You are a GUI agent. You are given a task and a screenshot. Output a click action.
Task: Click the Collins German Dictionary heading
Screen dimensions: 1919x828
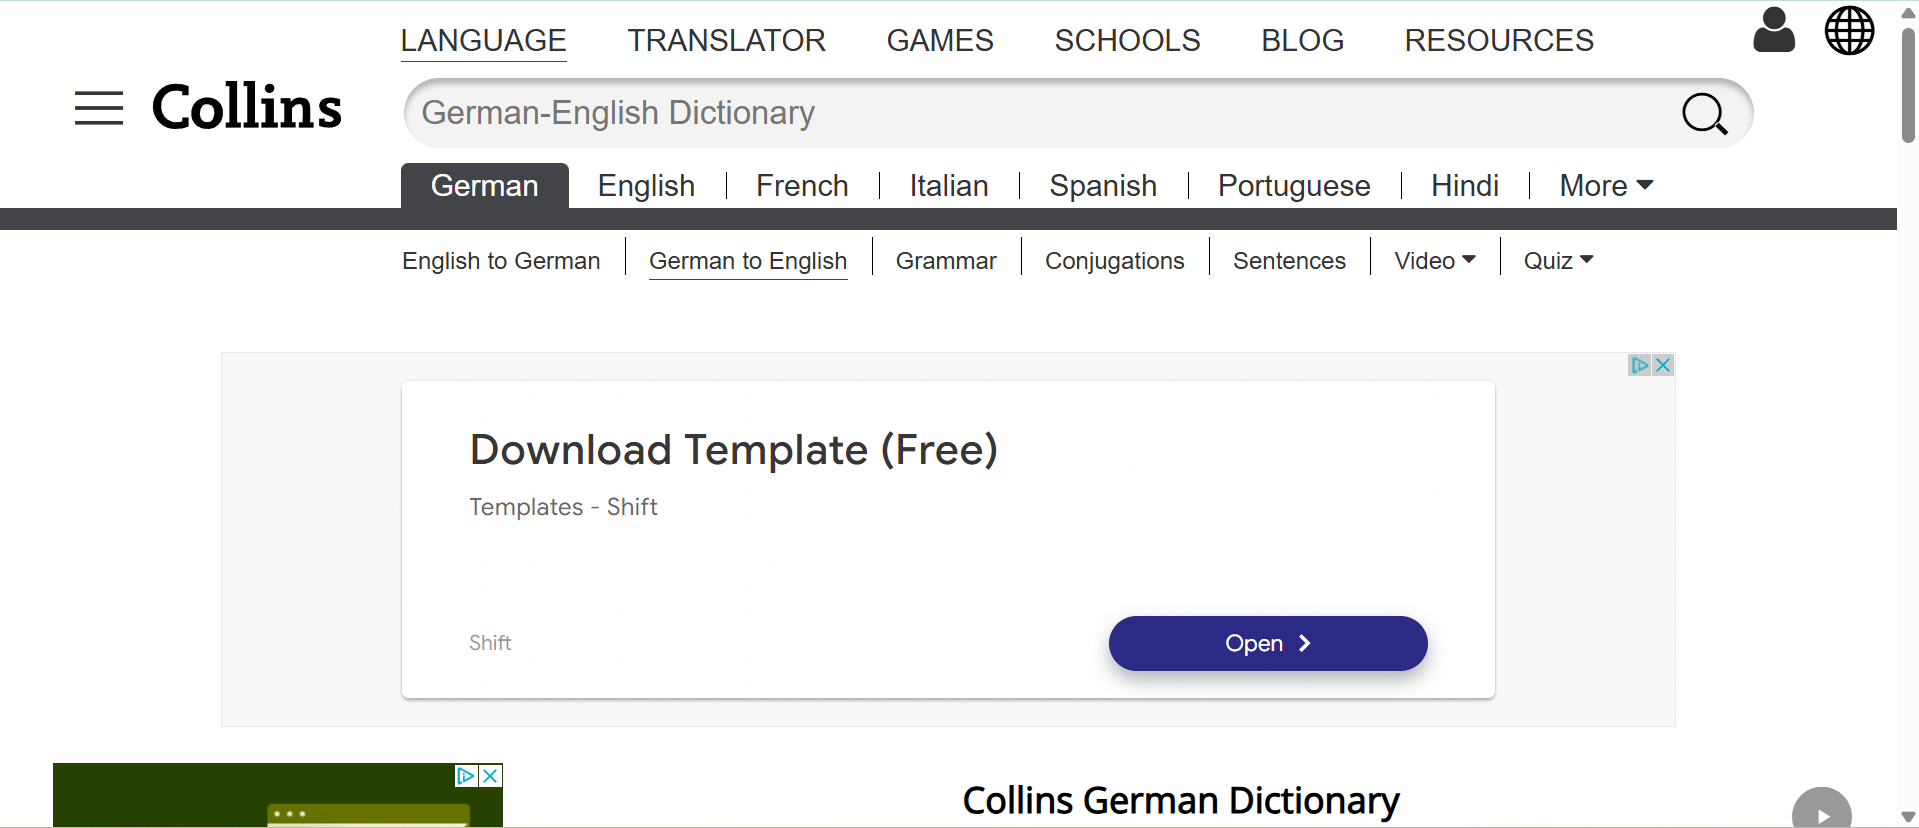click(1180, 801)
